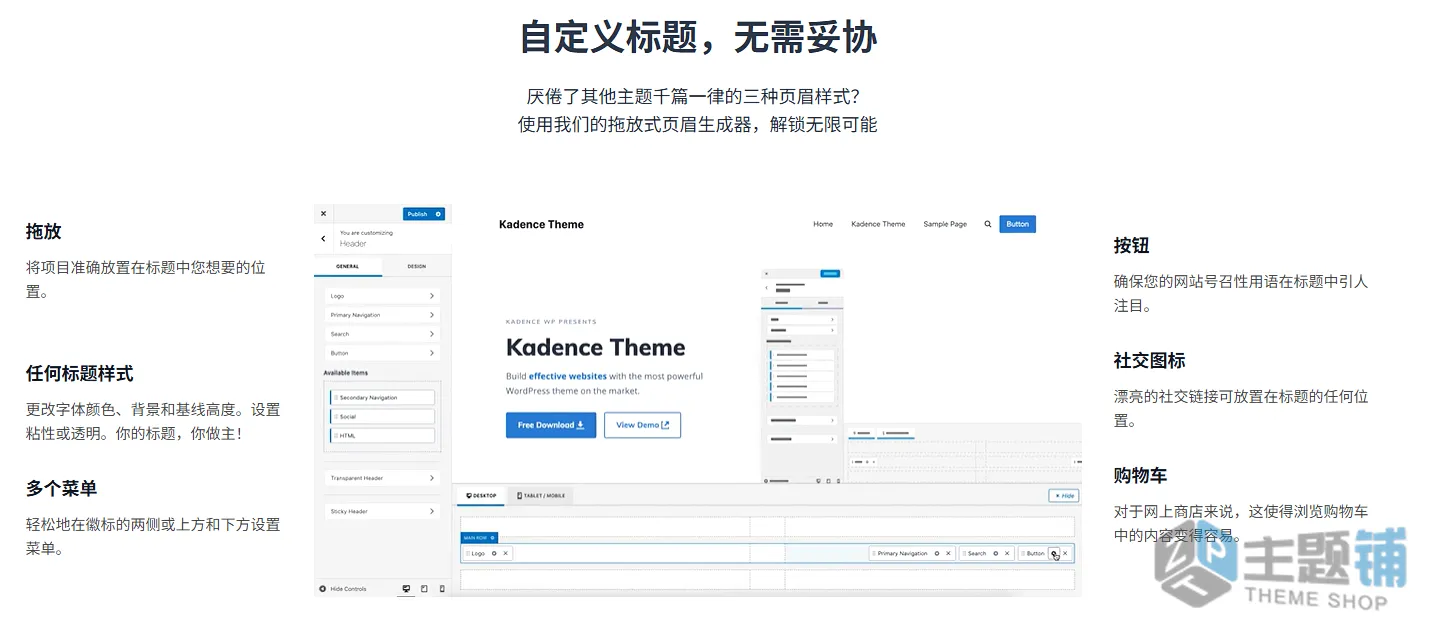Click the blue header Button
This screenshot has height=638, width=1433.
(x=1018, y=224)
